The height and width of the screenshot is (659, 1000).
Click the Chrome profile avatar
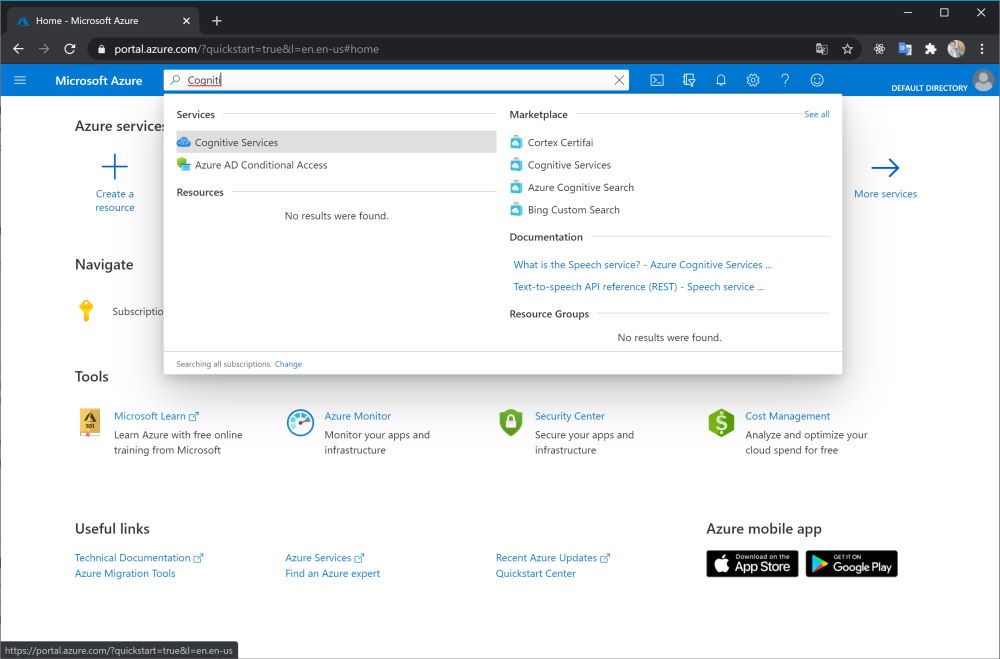coord(956,49)
